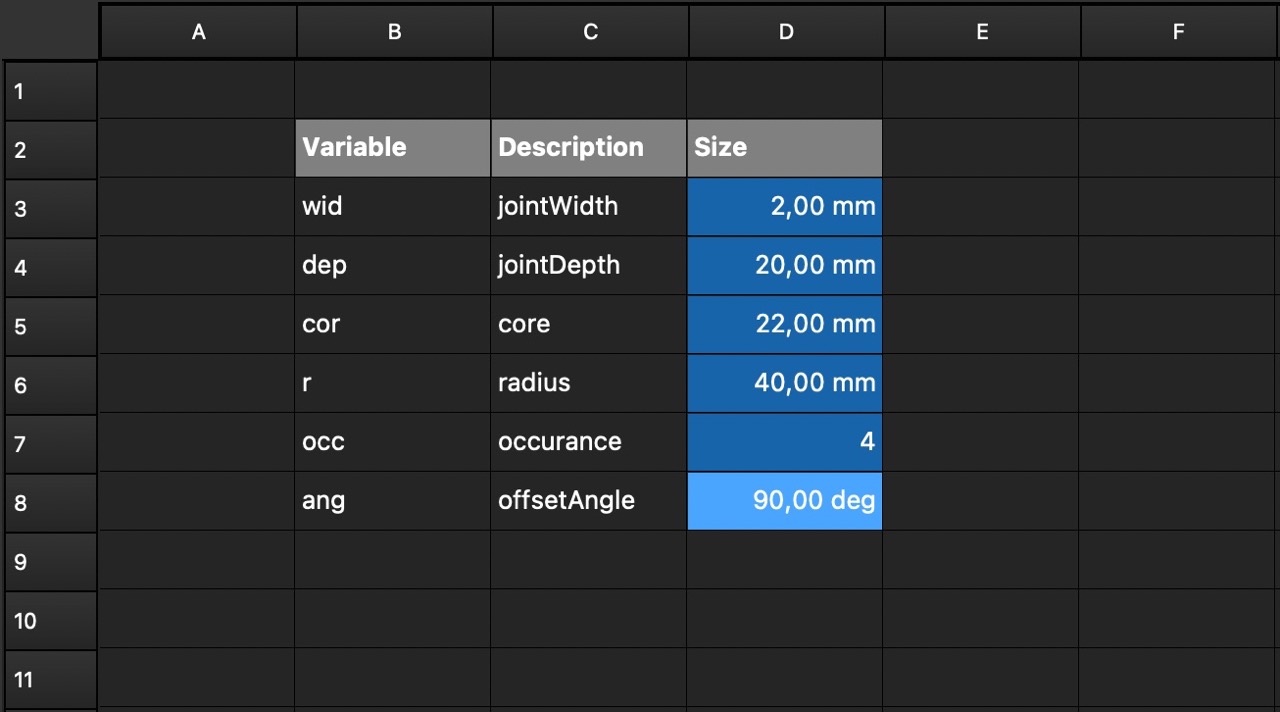
Task: Select row 1 header
Action: coord(50,91)
